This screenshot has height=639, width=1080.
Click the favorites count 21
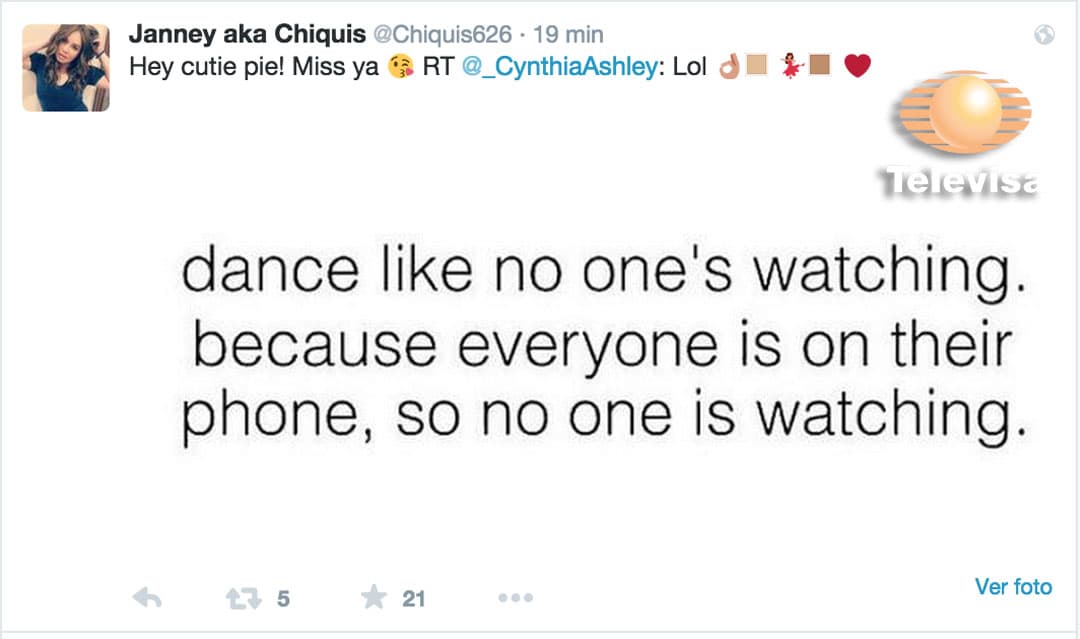point(413,599)
